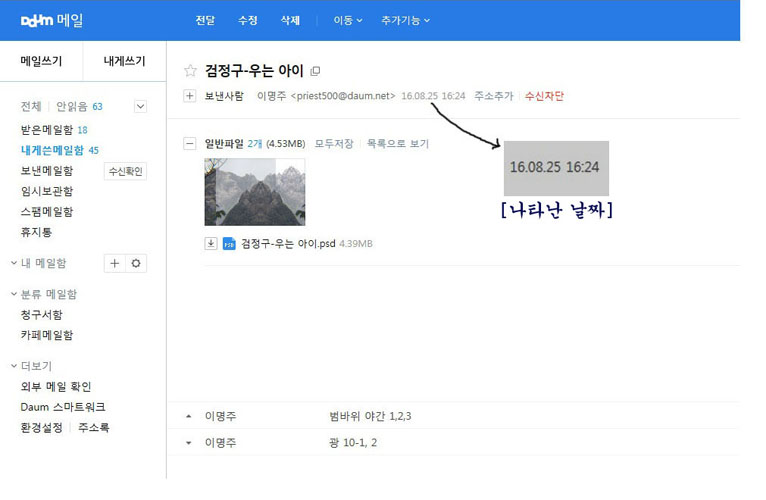The image size is (766, 500).
Task: Click the 수신차단 link
Action: click(x=544, y=96)
